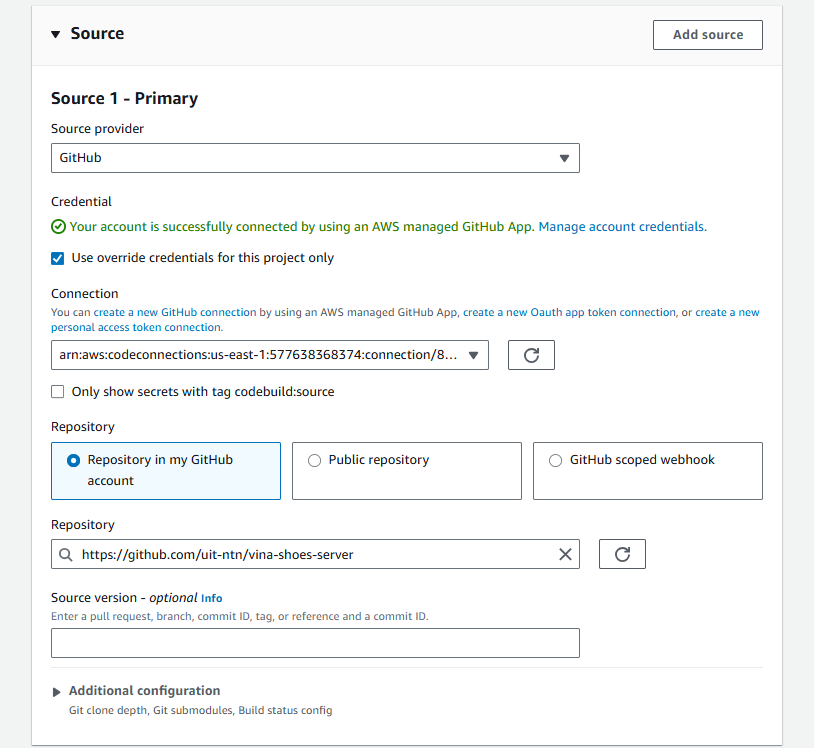The height and width of the screenshot is (748, 814).
Task: Open Manage account credentials link
Action: [x=622, y=227]
